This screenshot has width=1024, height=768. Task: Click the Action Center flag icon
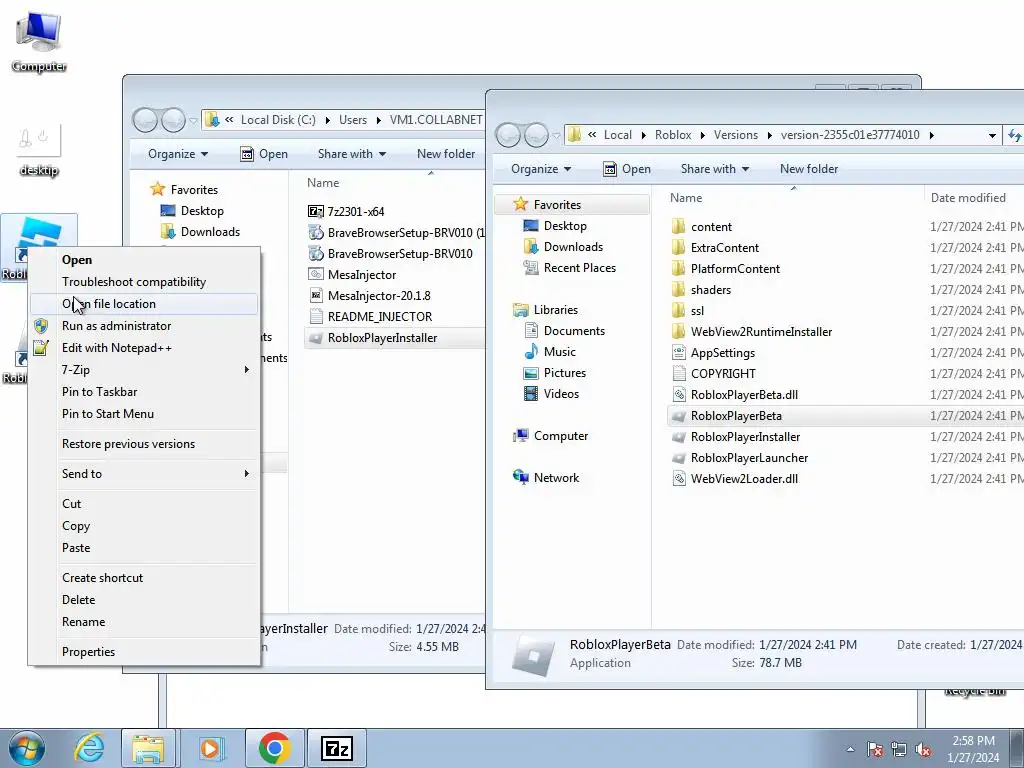[x=875, y=749]
